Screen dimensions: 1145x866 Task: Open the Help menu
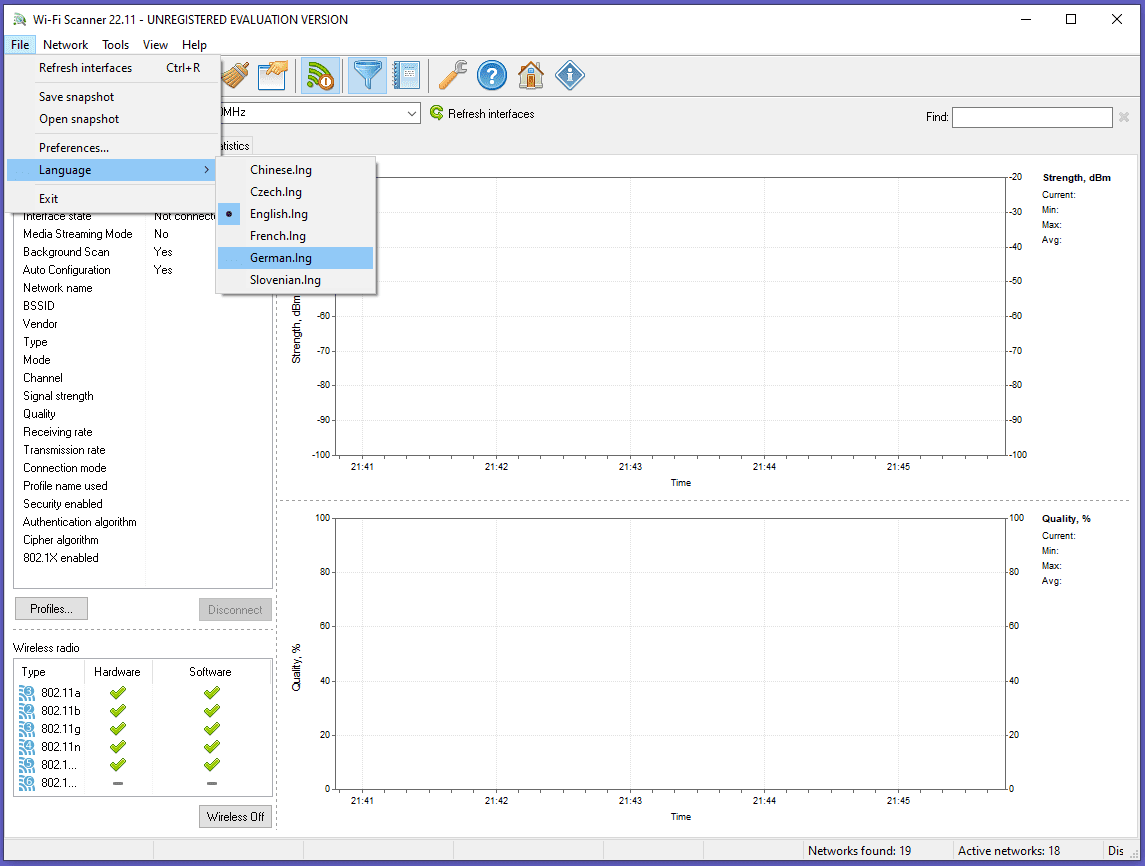[x=194, y=45]
